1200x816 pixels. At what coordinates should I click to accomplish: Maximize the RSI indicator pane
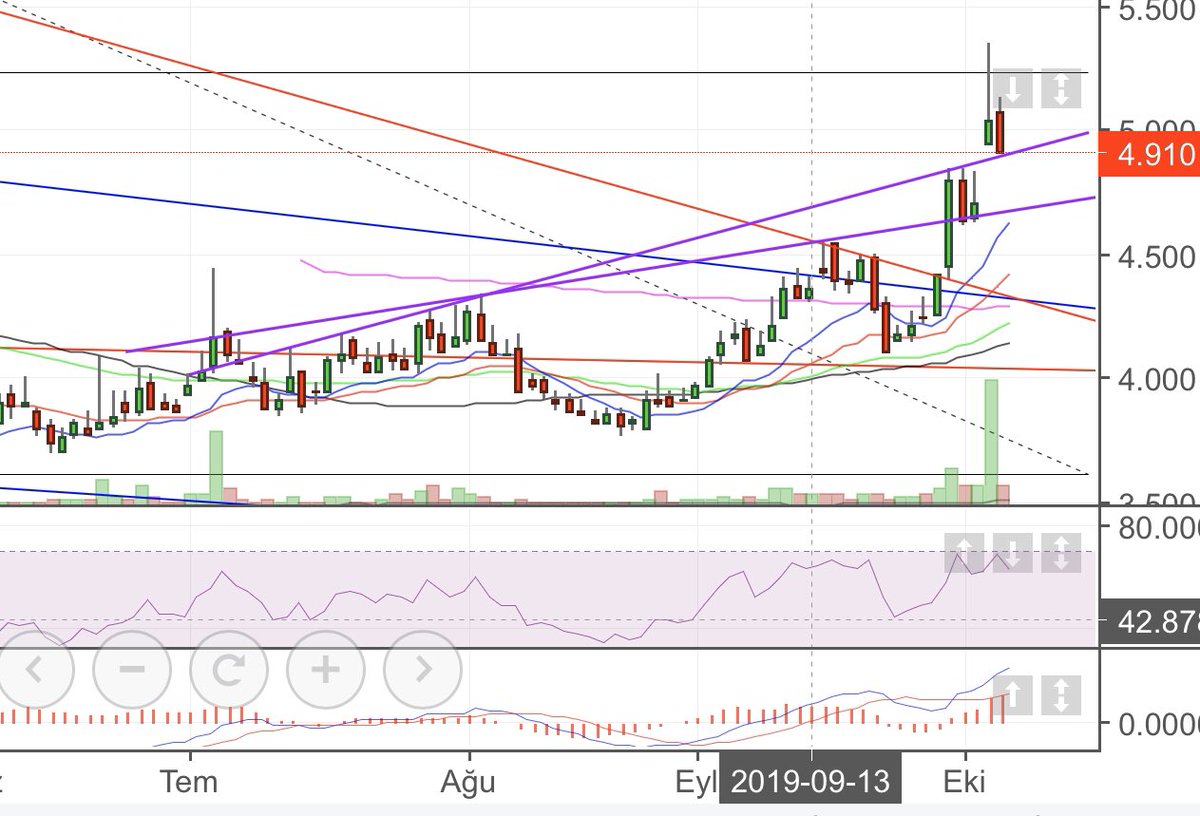[1061, 552]
